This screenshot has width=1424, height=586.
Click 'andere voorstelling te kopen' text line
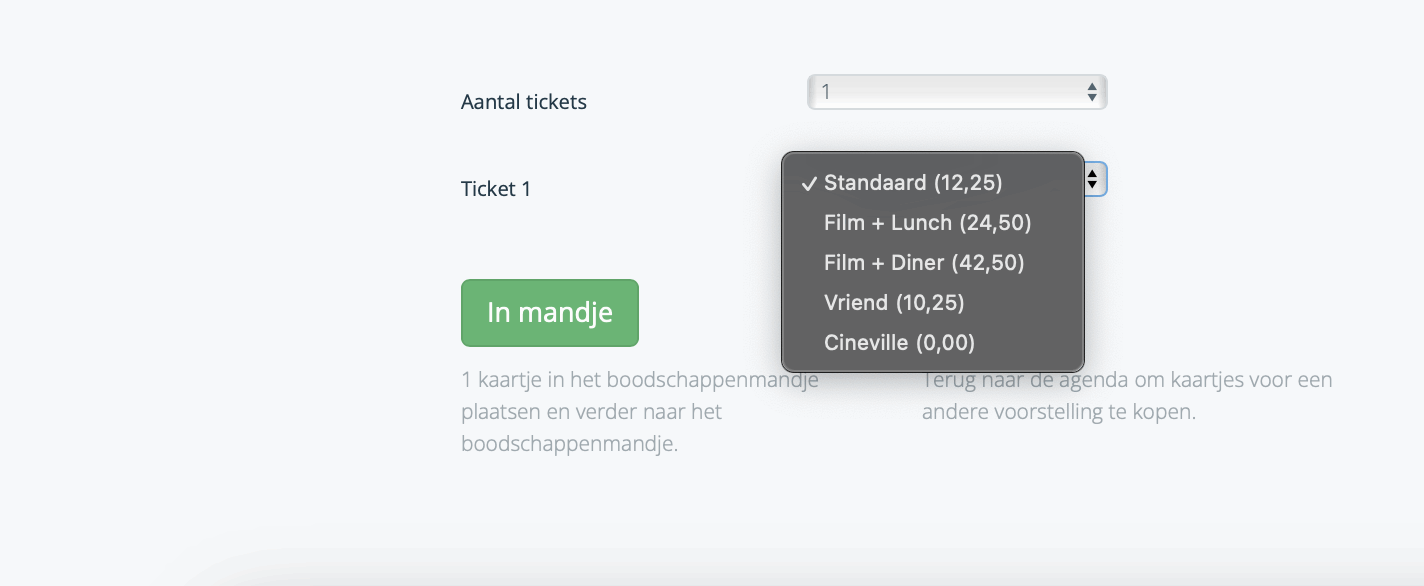(x=1058, y=412)
